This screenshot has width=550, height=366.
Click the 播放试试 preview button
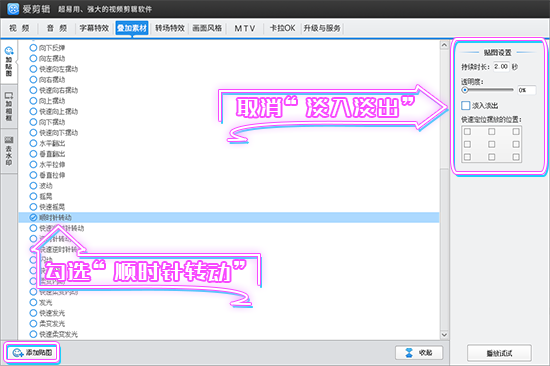[x=499, y=353]
